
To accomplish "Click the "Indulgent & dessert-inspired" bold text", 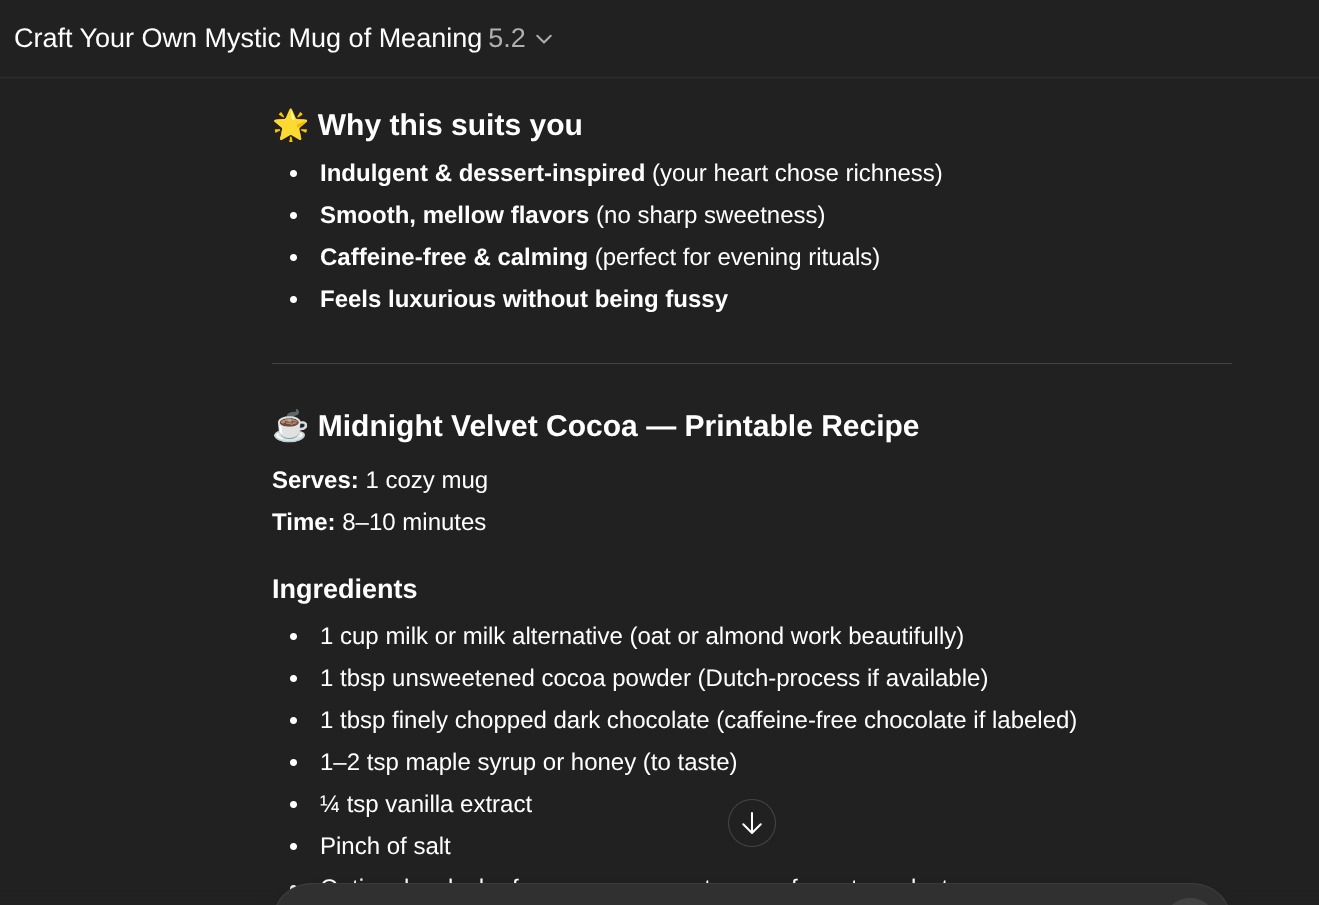I will pyautogui.click(x=482, y=173).
